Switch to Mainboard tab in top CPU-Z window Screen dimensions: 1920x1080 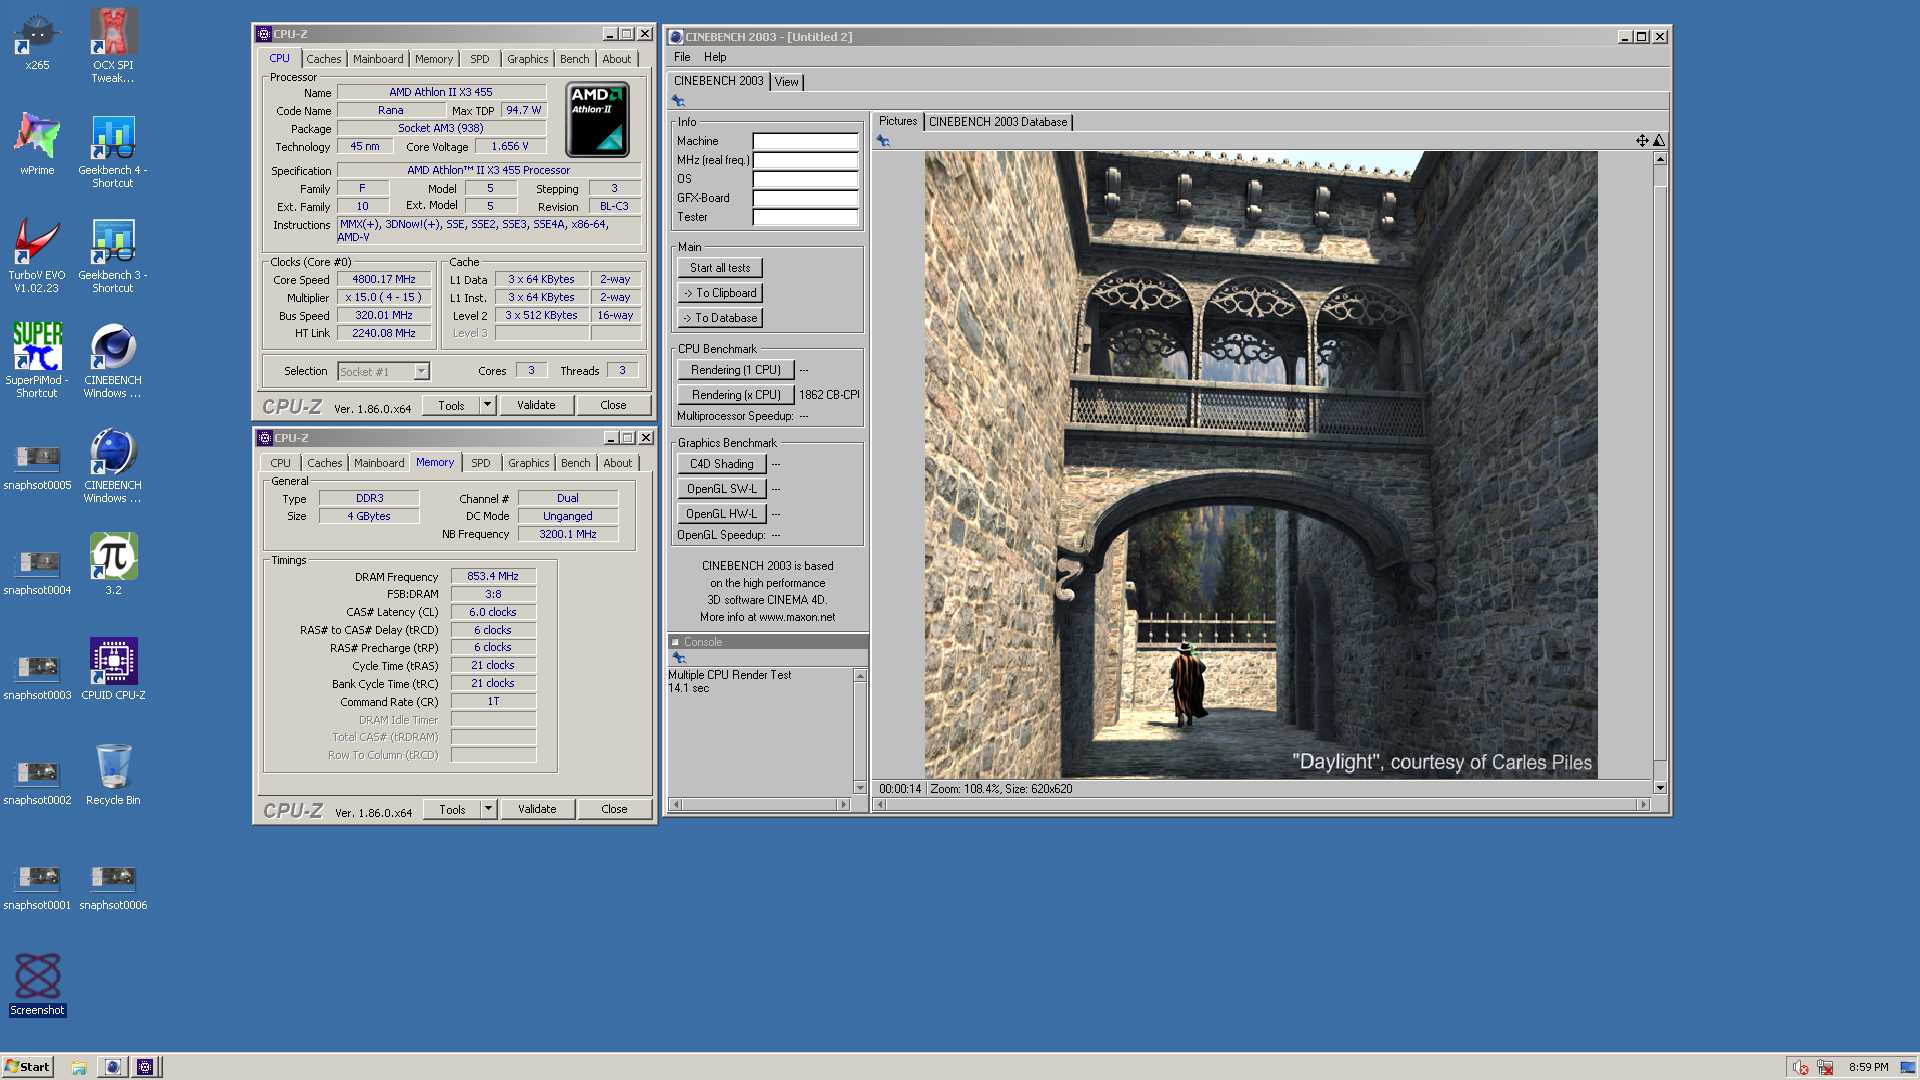click(378, 59)
